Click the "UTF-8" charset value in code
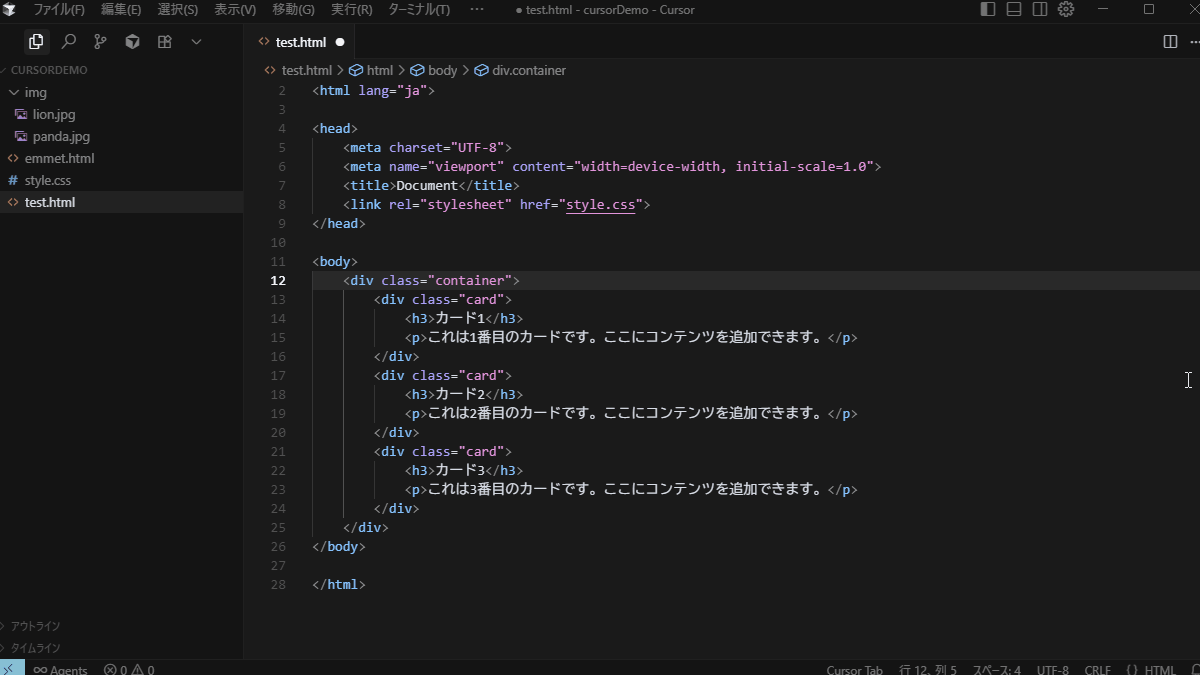Screen dimensions: 1200x675 click(x=477, y=148)
